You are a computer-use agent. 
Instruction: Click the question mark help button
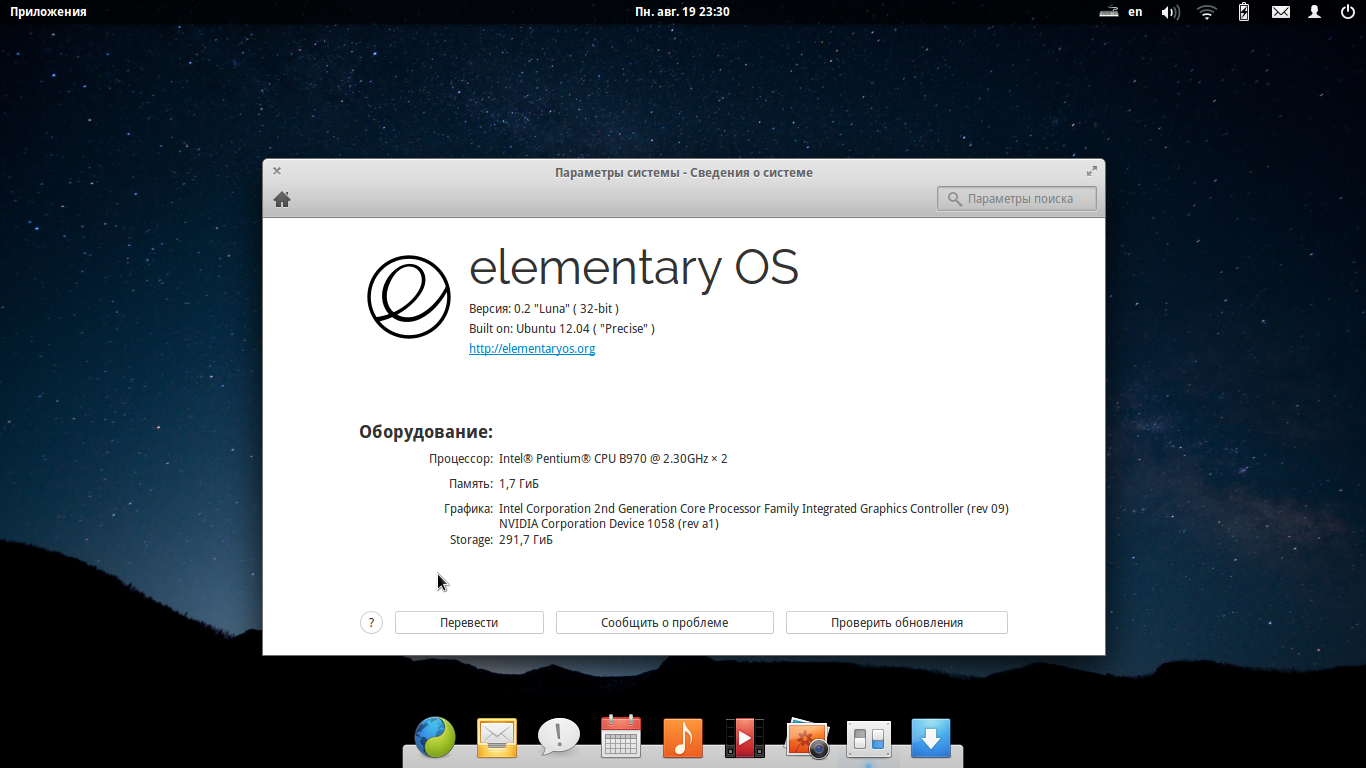[x=371, y=622]
